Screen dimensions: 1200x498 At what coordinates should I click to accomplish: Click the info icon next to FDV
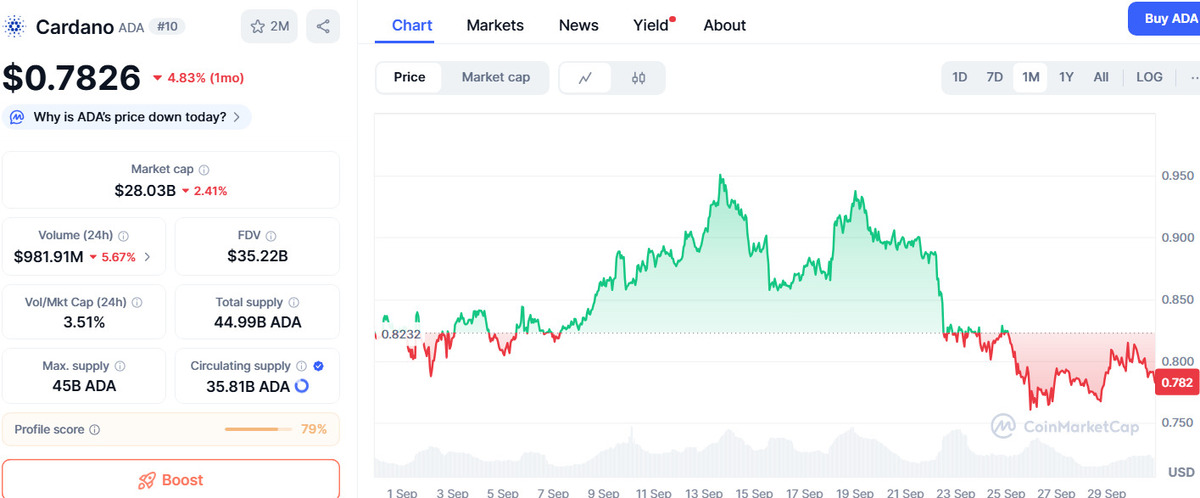[270, 236]
